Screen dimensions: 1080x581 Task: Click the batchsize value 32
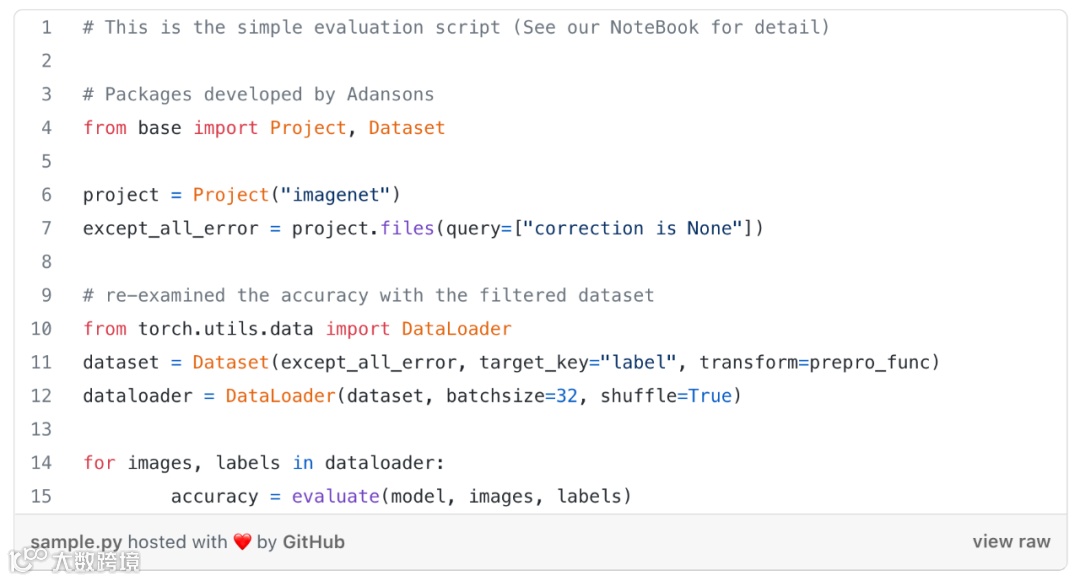[567, 396]
